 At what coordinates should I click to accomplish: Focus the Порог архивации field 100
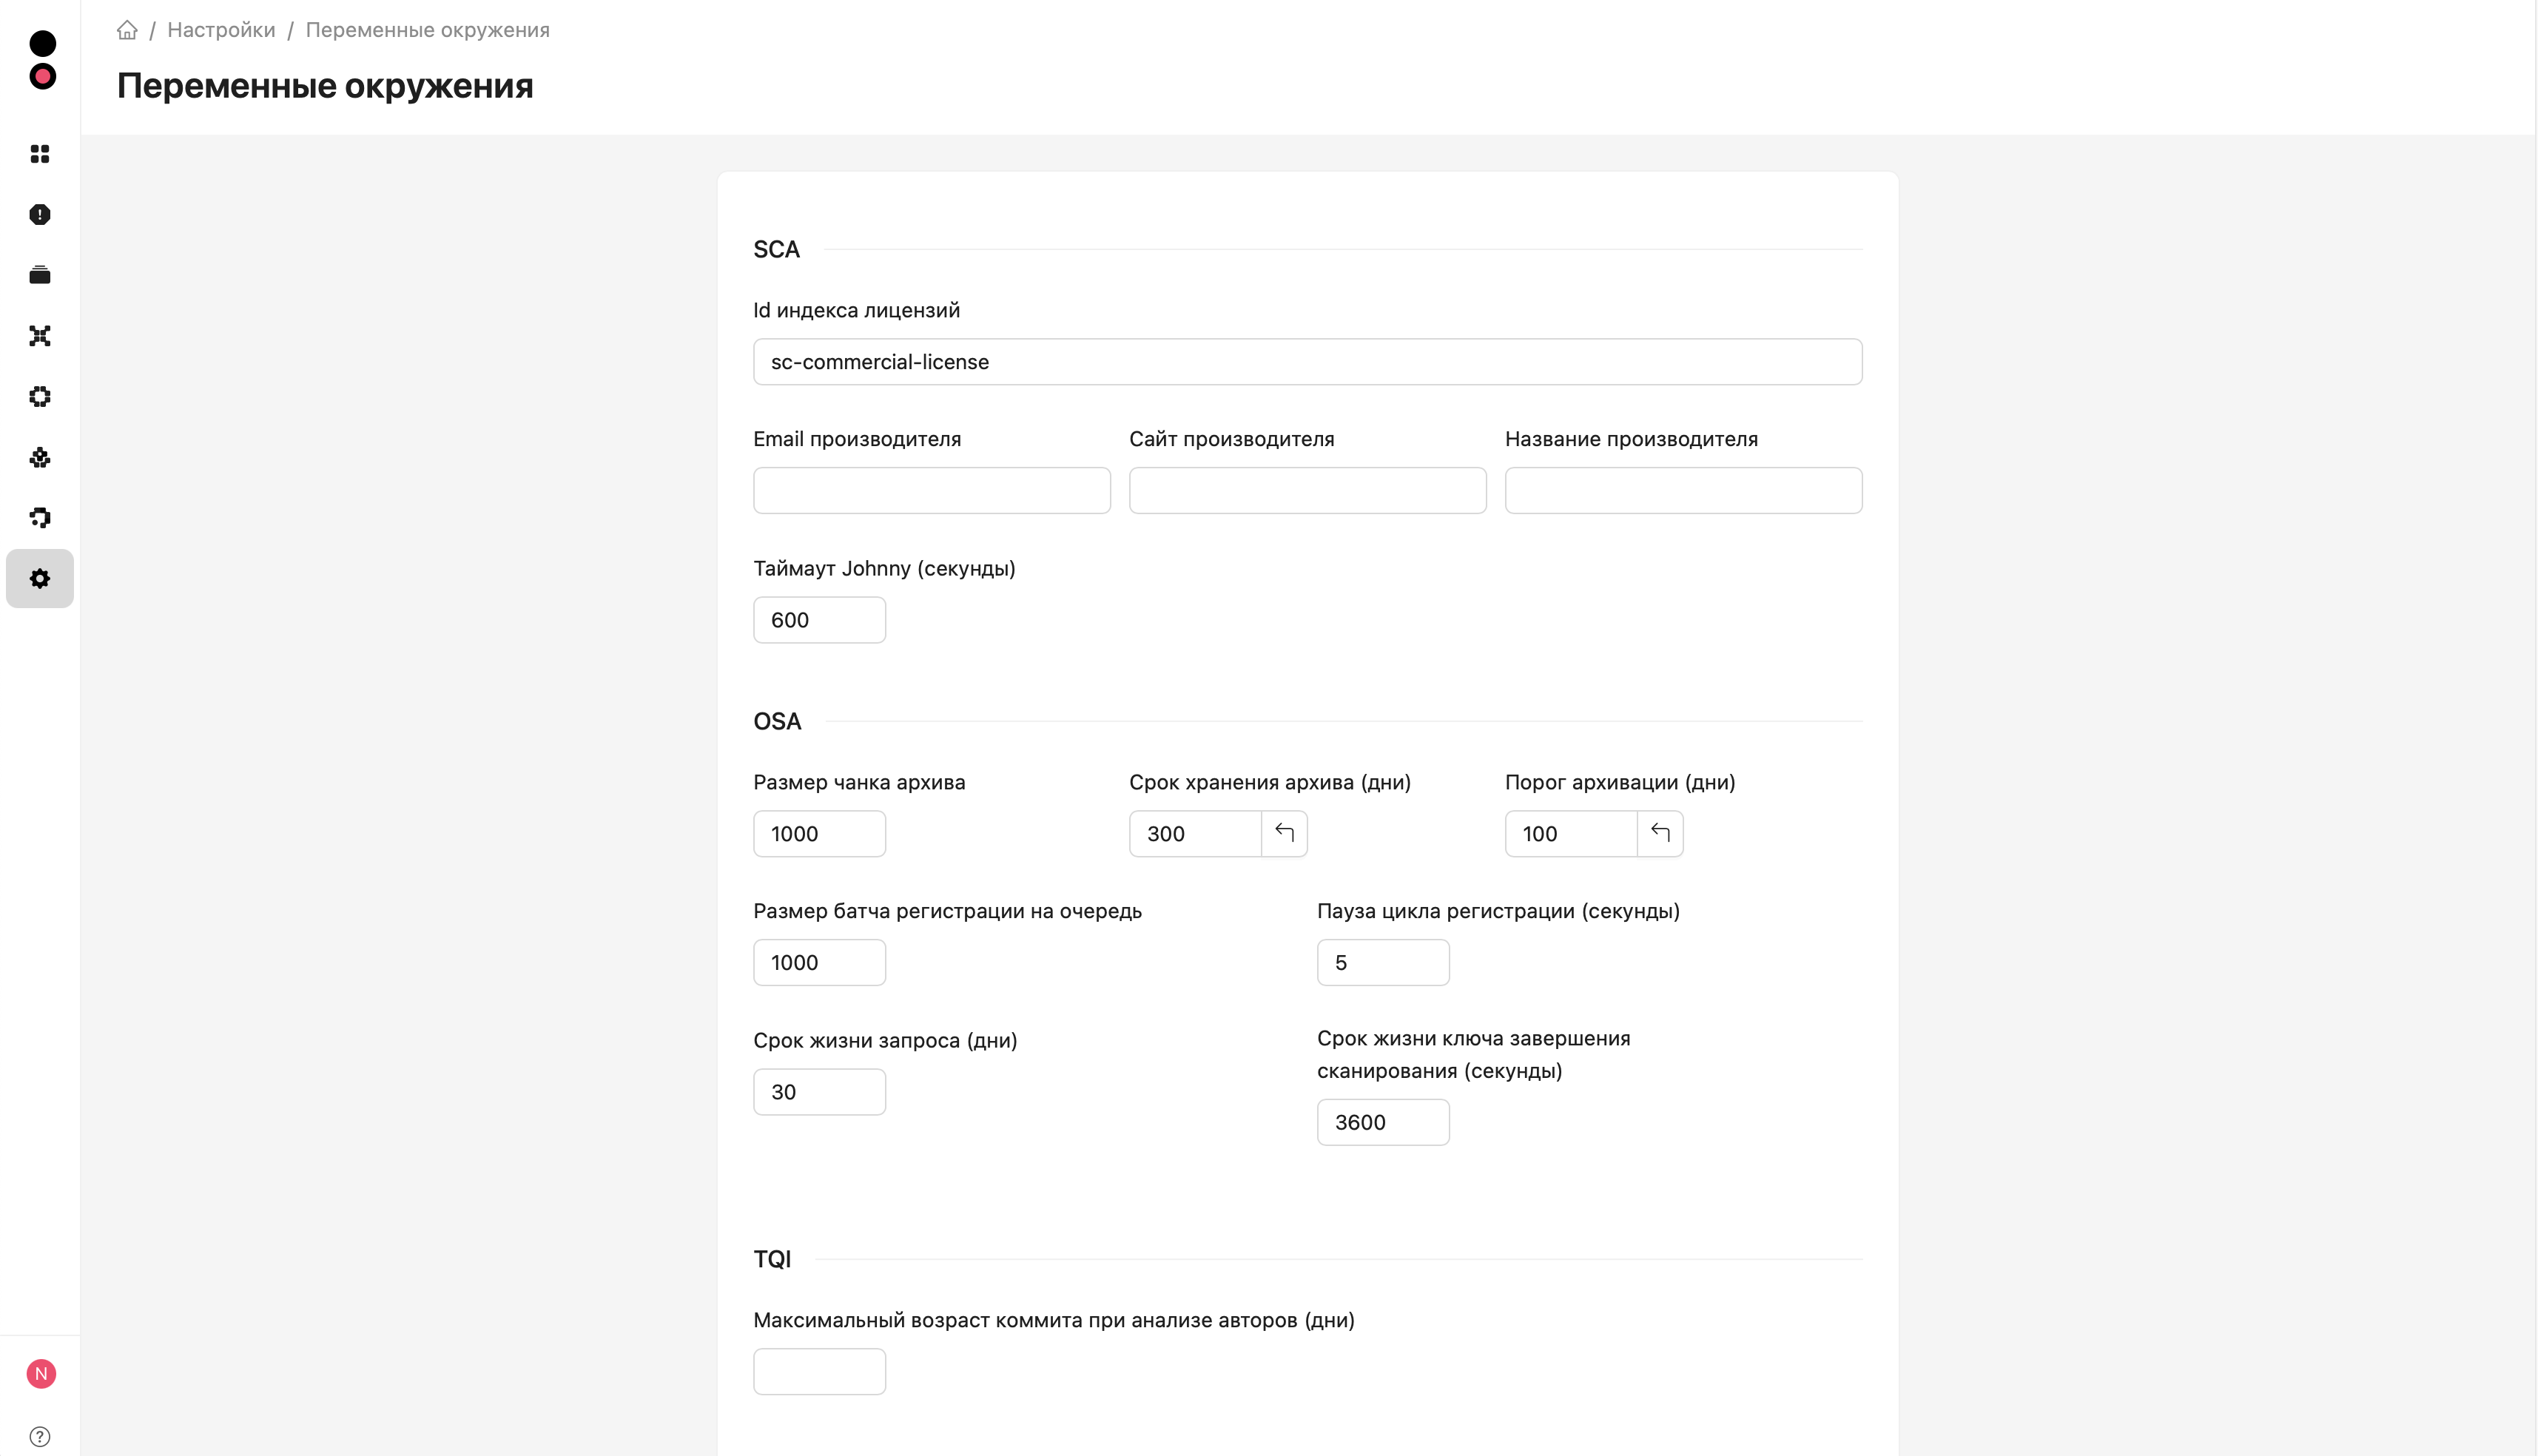pos(1571,834)
